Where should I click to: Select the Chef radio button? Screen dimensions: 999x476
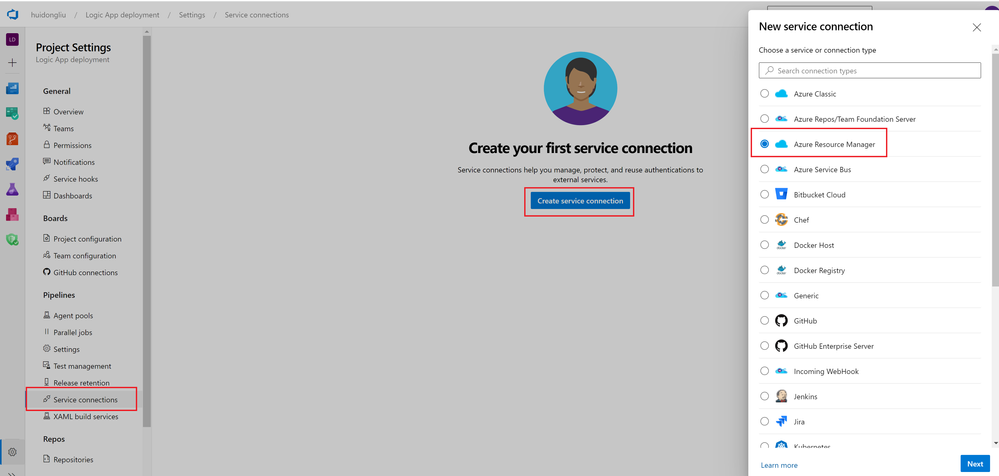coord(765,220)
